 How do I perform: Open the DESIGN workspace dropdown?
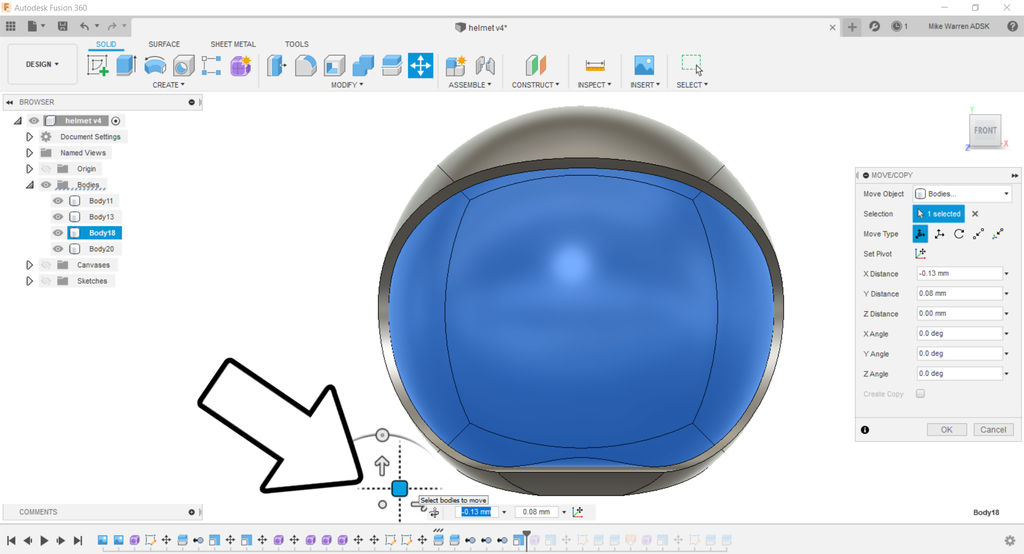tap(42, 64)
